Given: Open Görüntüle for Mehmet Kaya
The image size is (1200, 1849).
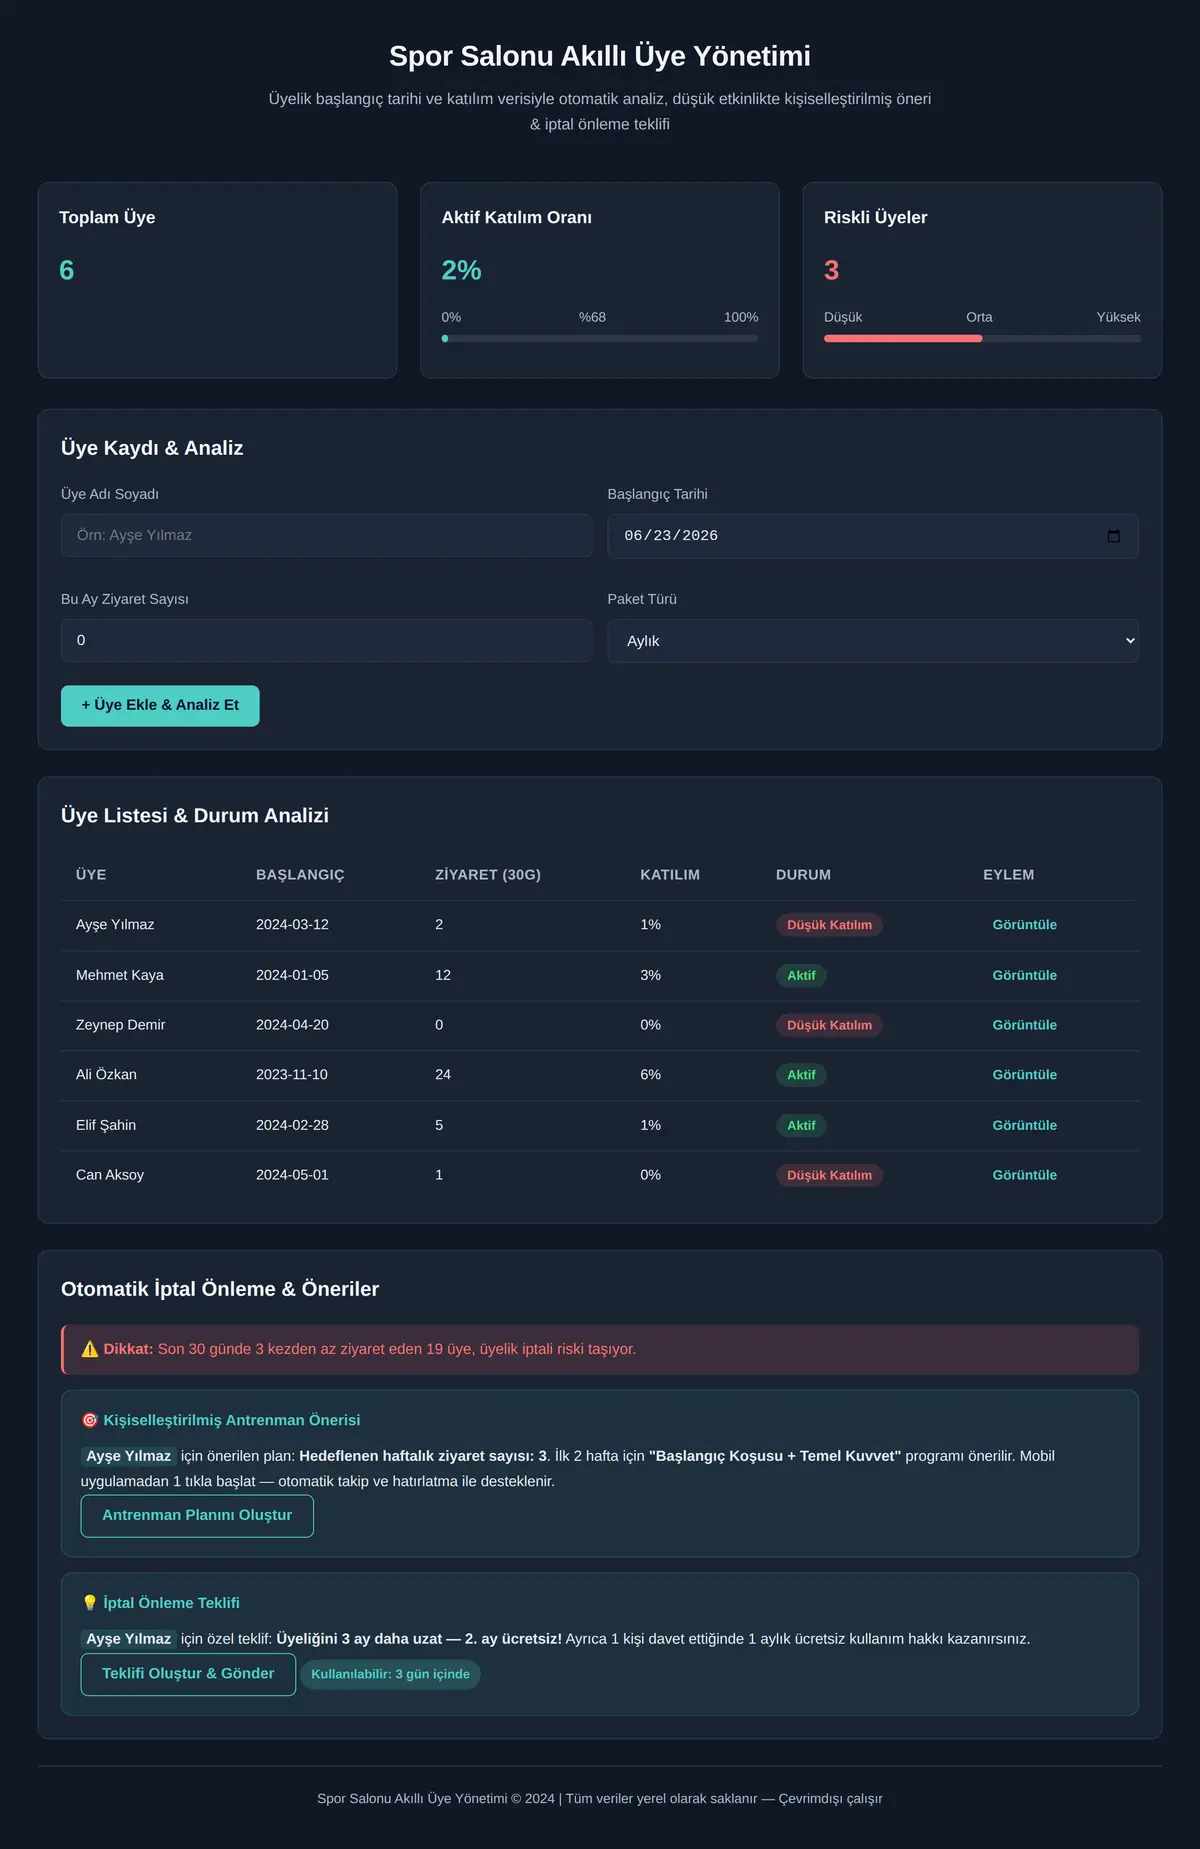Looking at the screenshot, I should click(x=1024, y=975).
